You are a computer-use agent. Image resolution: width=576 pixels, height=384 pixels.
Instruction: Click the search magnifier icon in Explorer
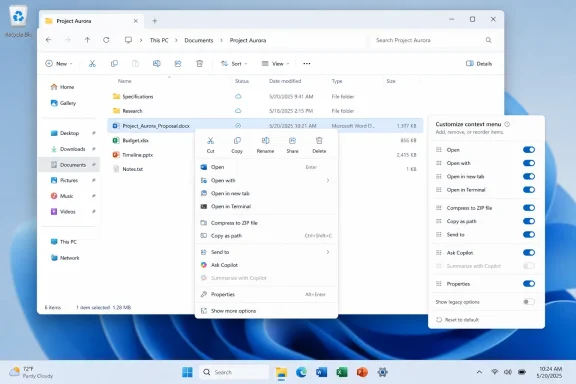pos(488,40)
